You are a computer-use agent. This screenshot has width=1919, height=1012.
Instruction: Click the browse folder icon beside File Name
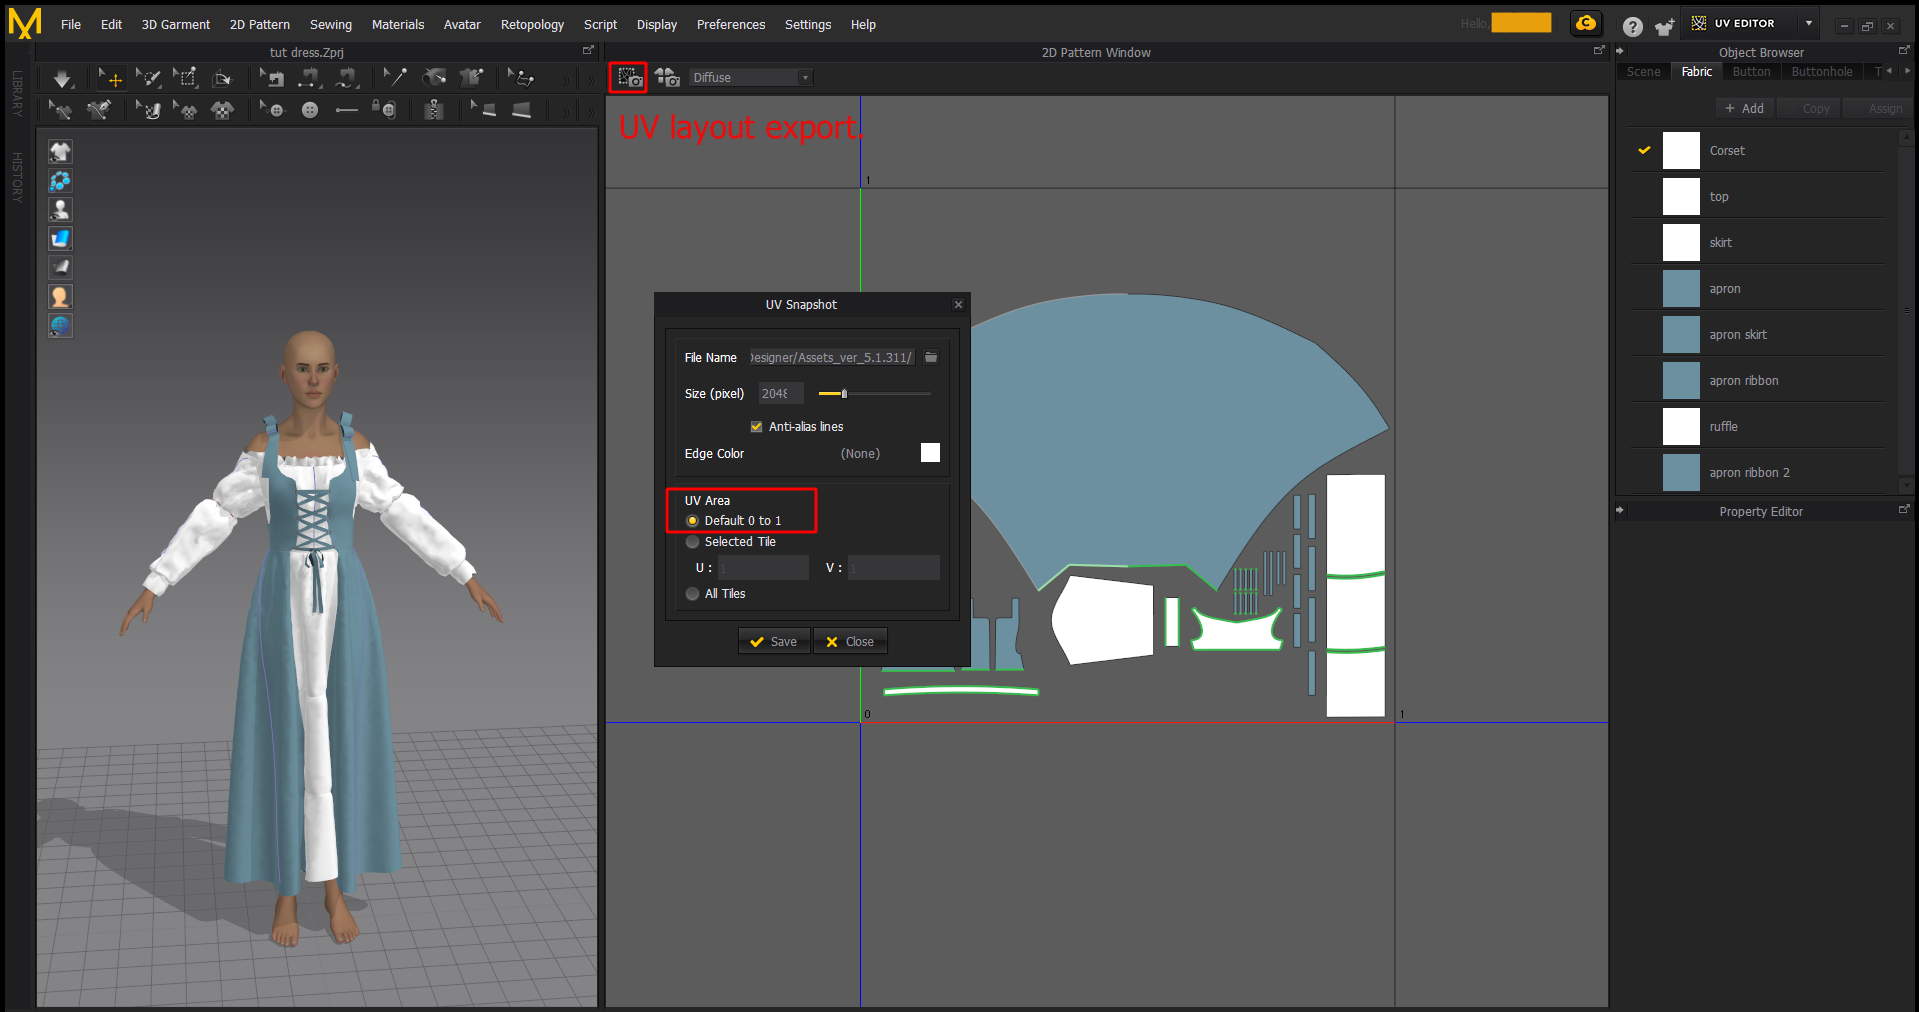pyautogui.click(x=931, y=357)
